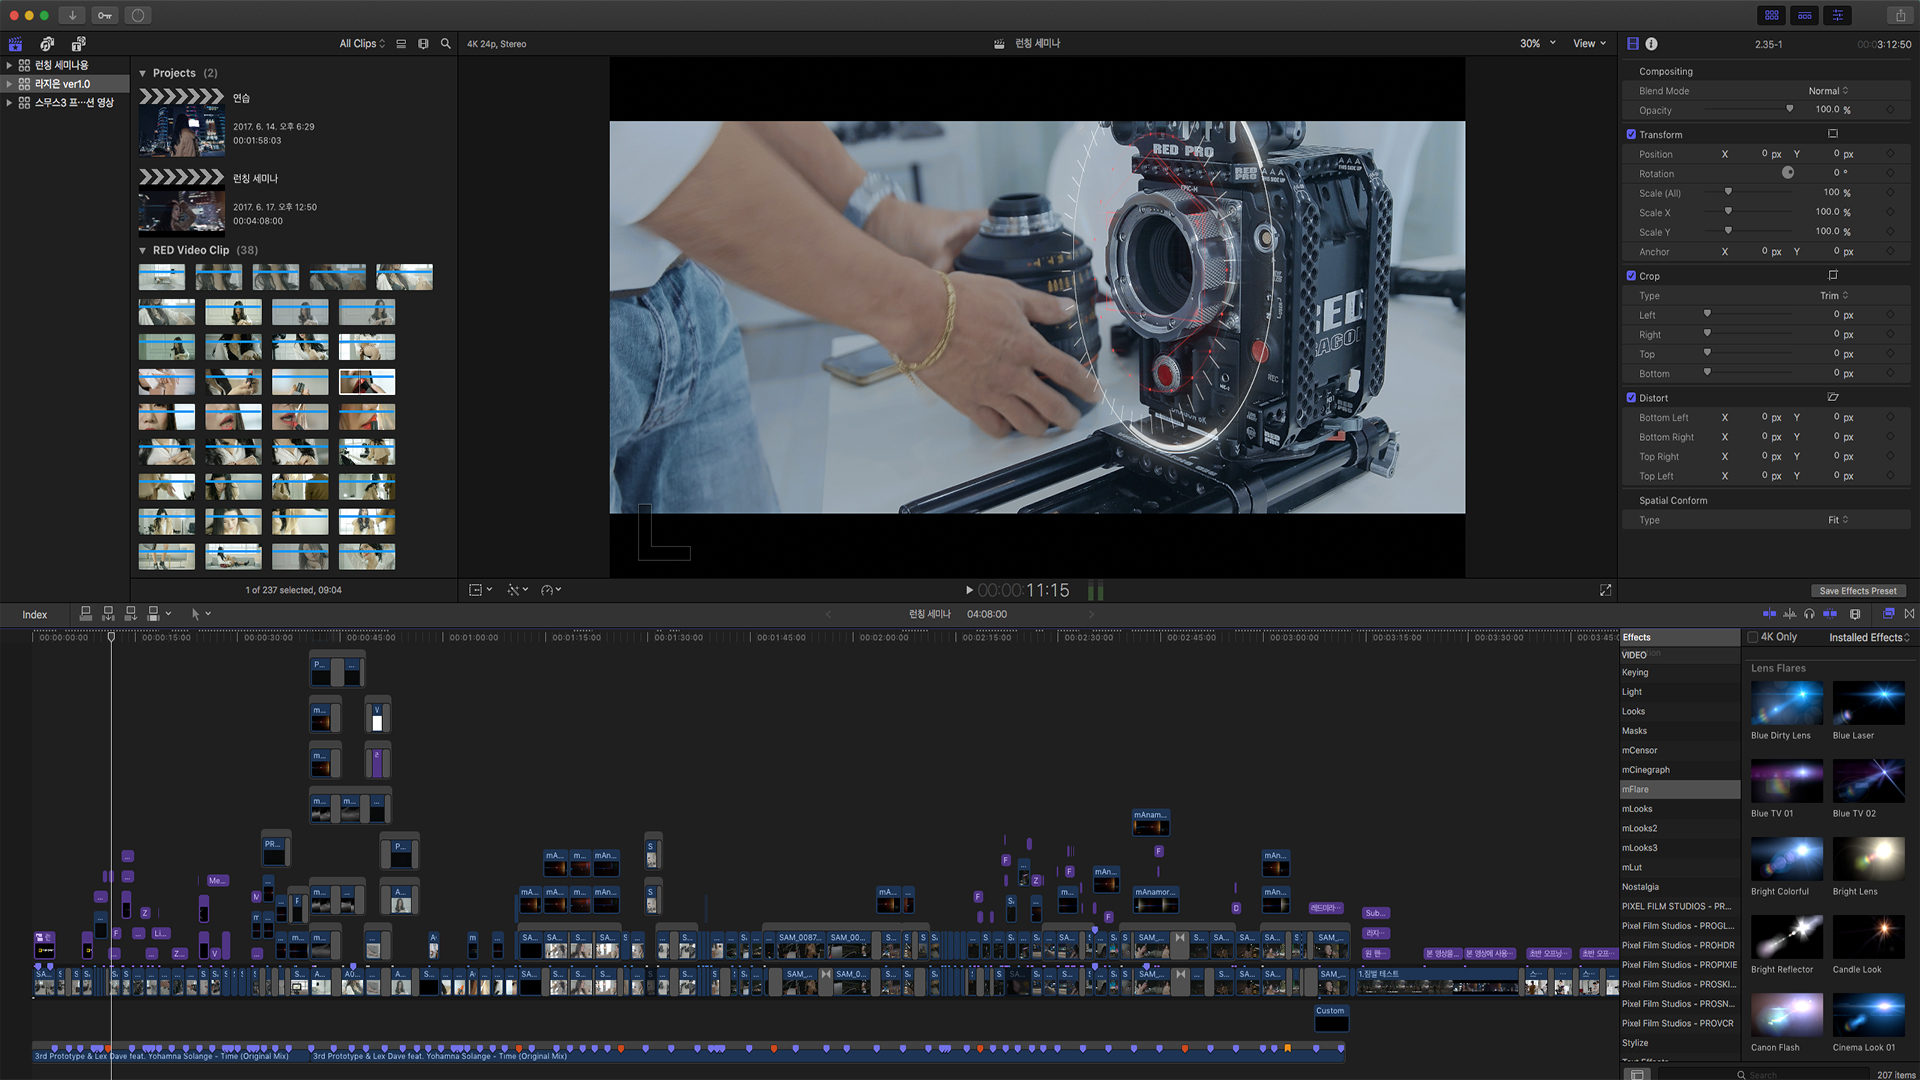Open Spatial Conform Type Fit dropdown
Screen dimensions: 1920x1080
pos(1838,520)
